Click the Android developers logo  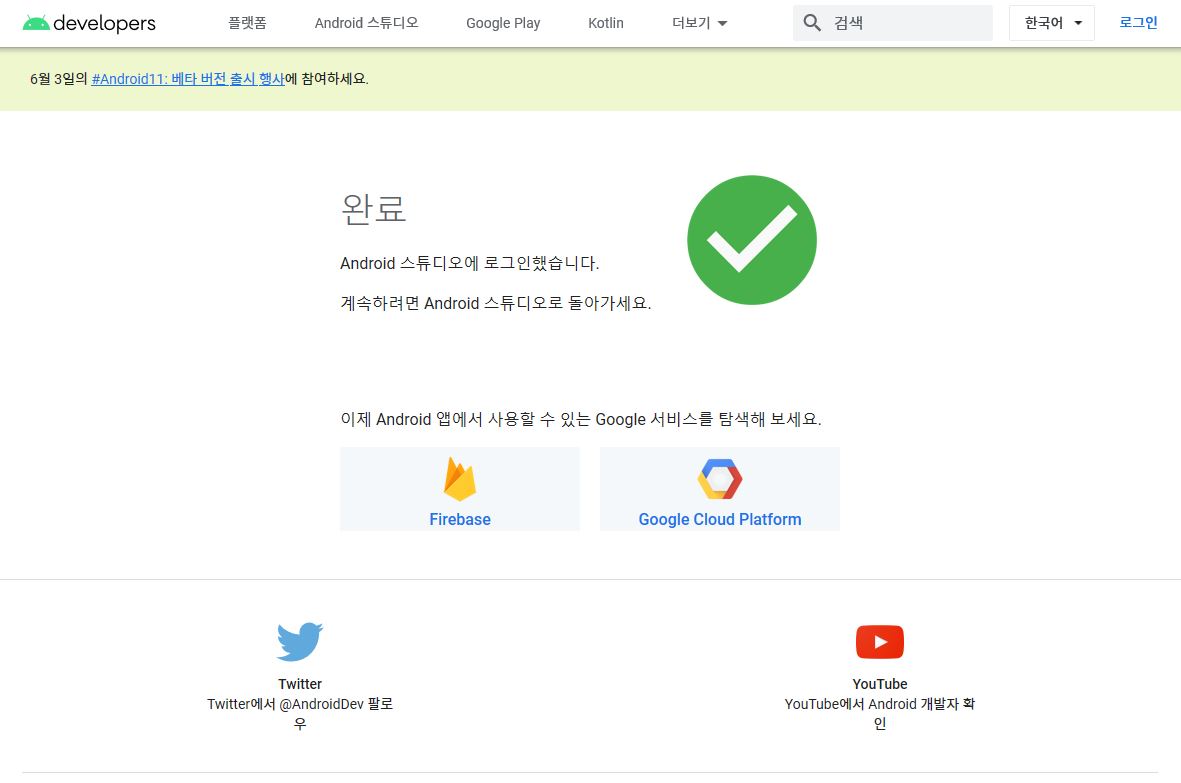[89, 23]
